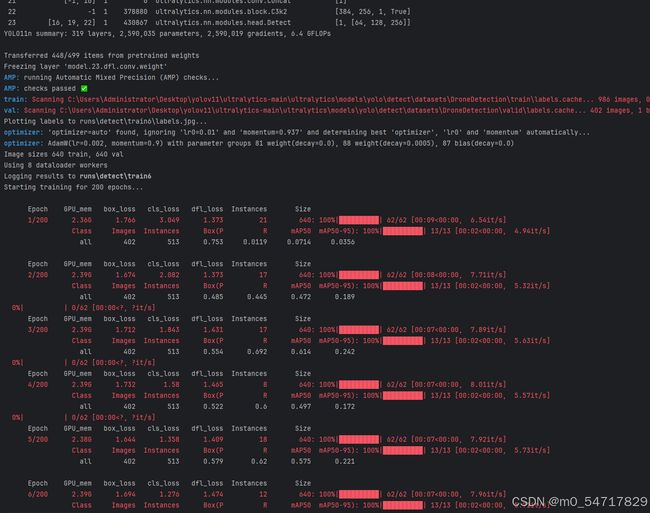The height and width of the screenshot is (513, 650).
Task: Click the epoch label '5/200'
Action: [x=38, y=439]
